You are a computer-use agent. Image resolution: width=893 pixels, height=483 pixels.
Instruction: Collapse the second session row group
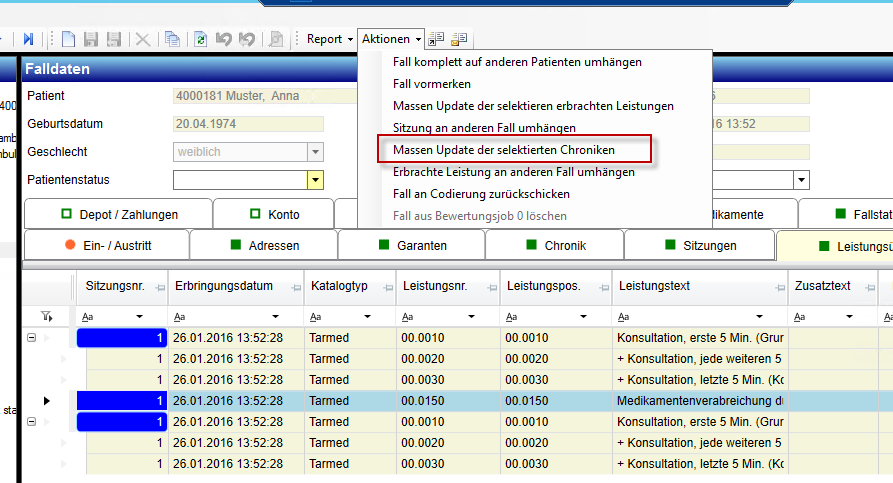click(x=32, y=422)
